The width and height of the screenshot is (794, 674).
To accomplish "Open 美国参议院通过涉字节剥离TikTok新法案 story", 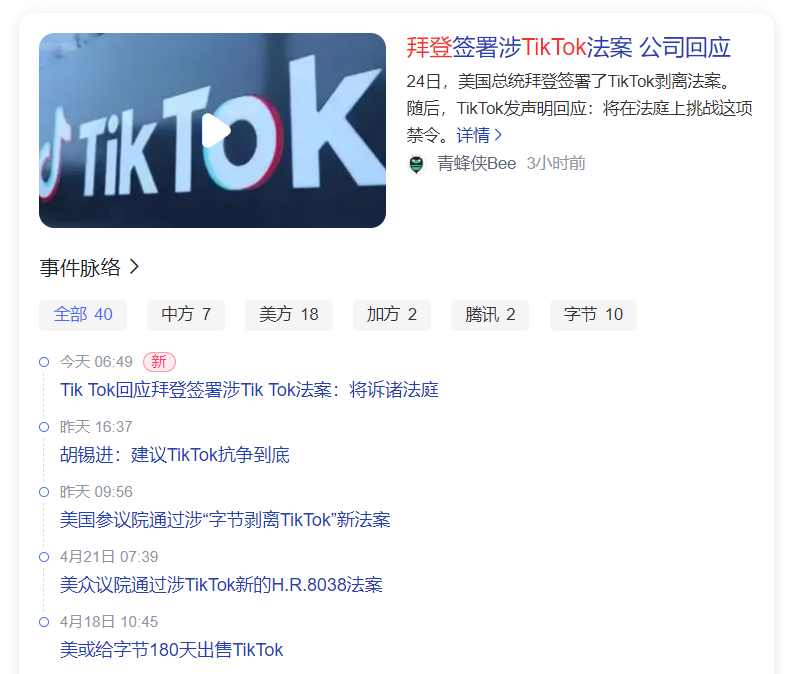I will coord(225,520).
